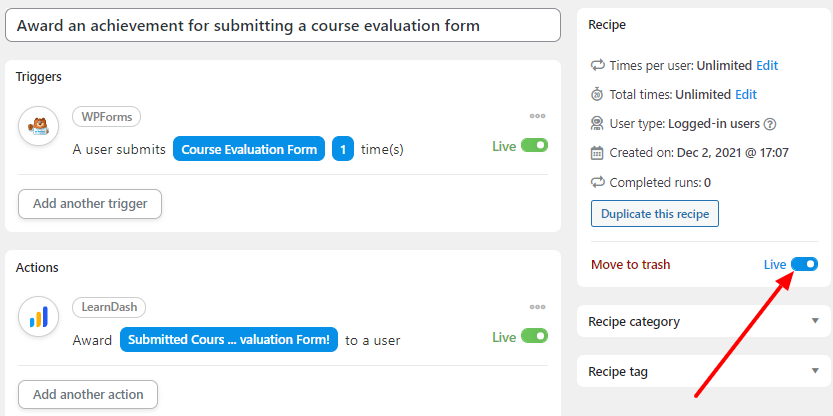Screen dimensions: 833x416
Task: Toggle the WPForms trigger Live switch
Action: pos(535,146)
